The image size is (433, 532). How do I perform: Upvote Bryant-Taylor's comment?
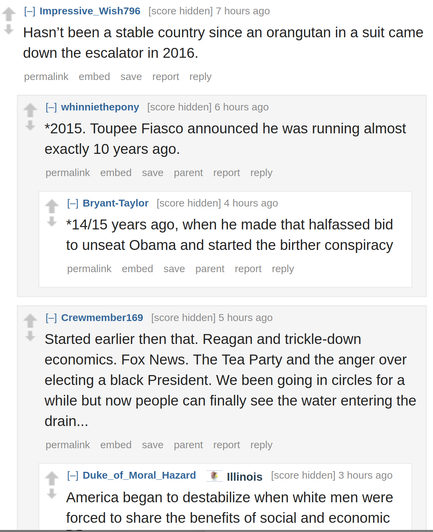pos(52,206)
